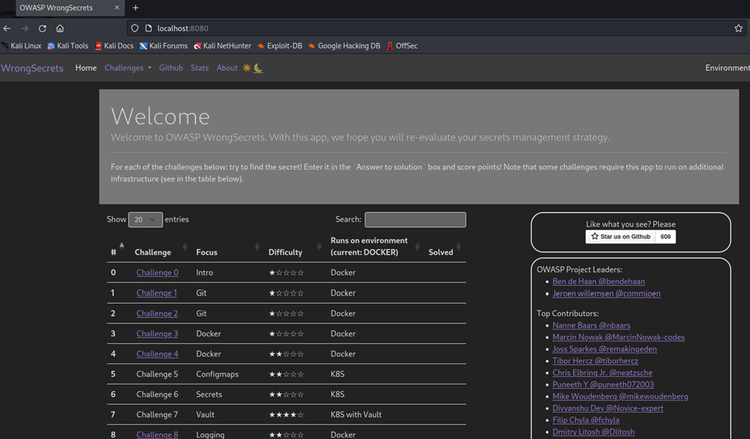Viewport: 750px width, 439px height.
Task: Click the page info icon beside localhost
Action: click(148, 28)
